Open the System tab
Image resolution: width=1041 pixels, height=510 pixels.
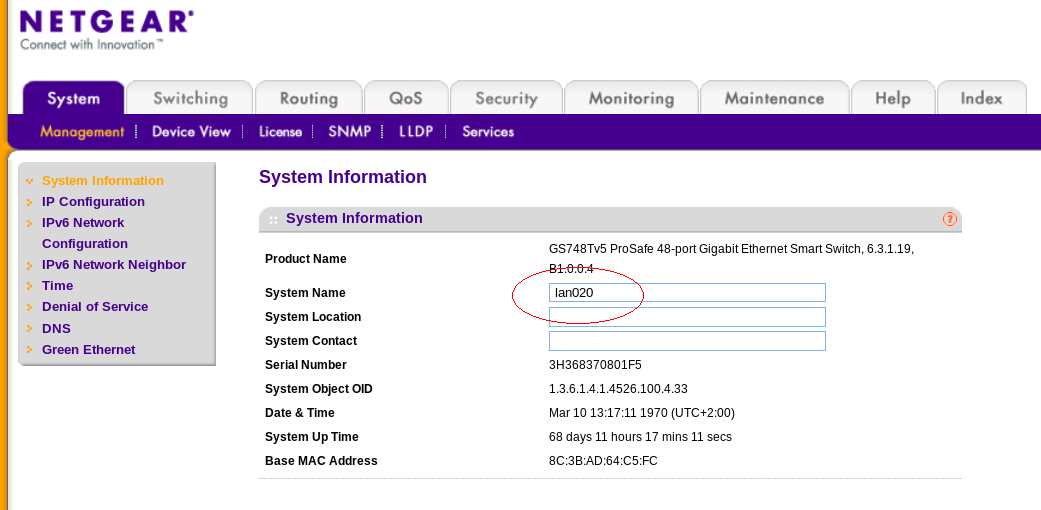(x=74, y=98)
